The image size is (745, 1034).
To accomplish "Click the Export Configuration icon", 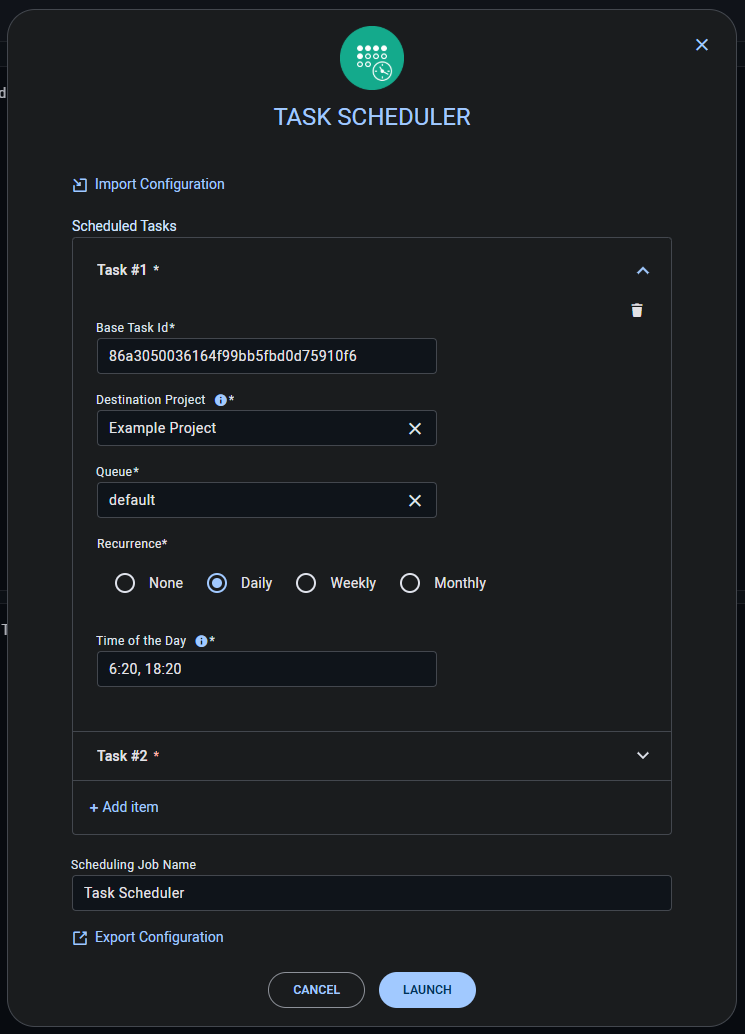I will point(79,937).
